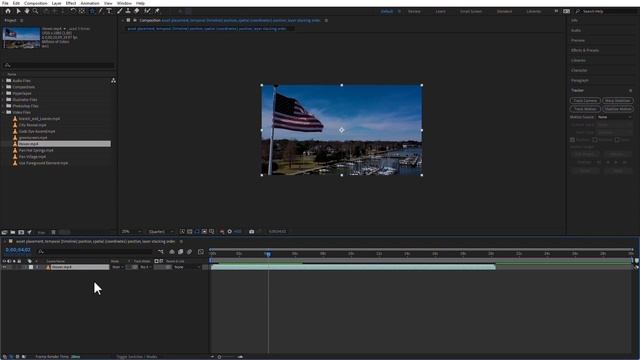This screenshot has height=360, width=640.
Task: Select the Type tool
Action: [109, 11]
